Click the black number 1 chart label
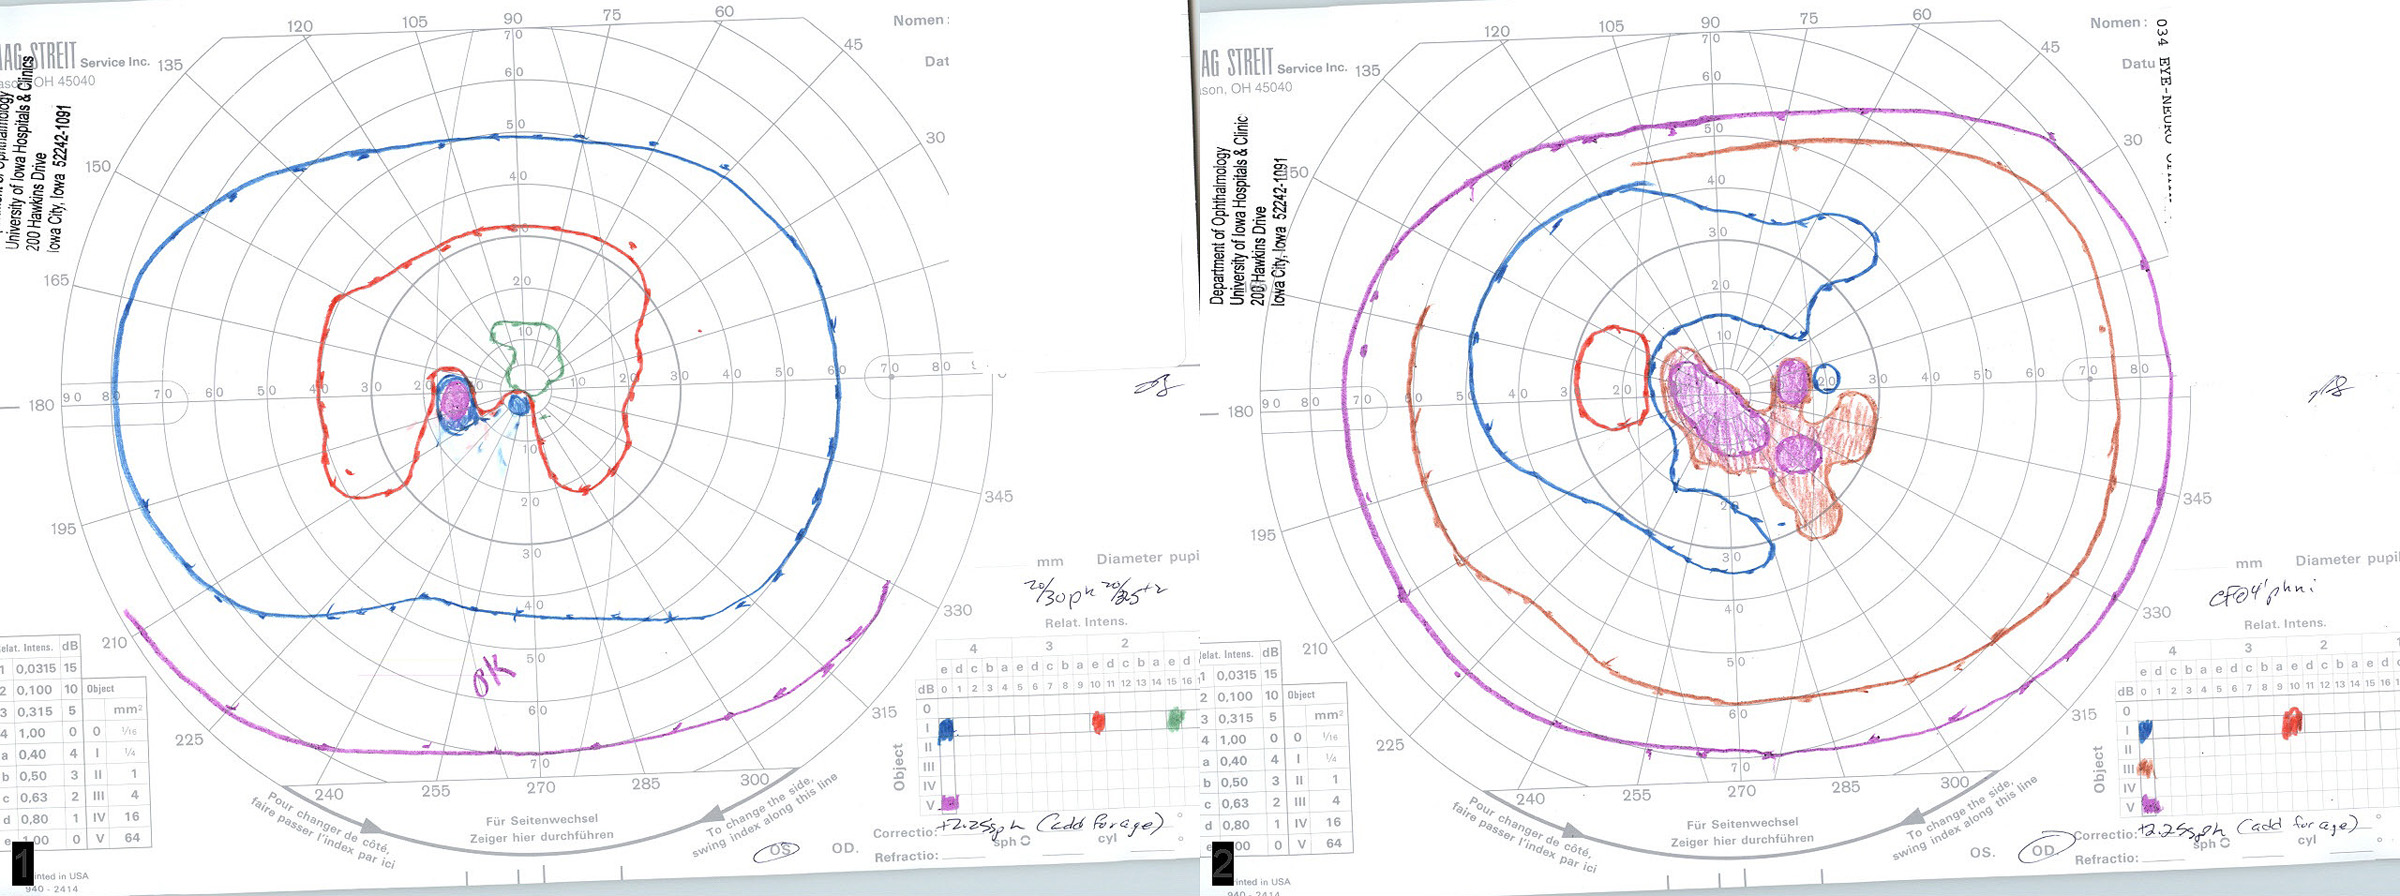This screenshot has width=2400, height=896. tap(21, 861)
